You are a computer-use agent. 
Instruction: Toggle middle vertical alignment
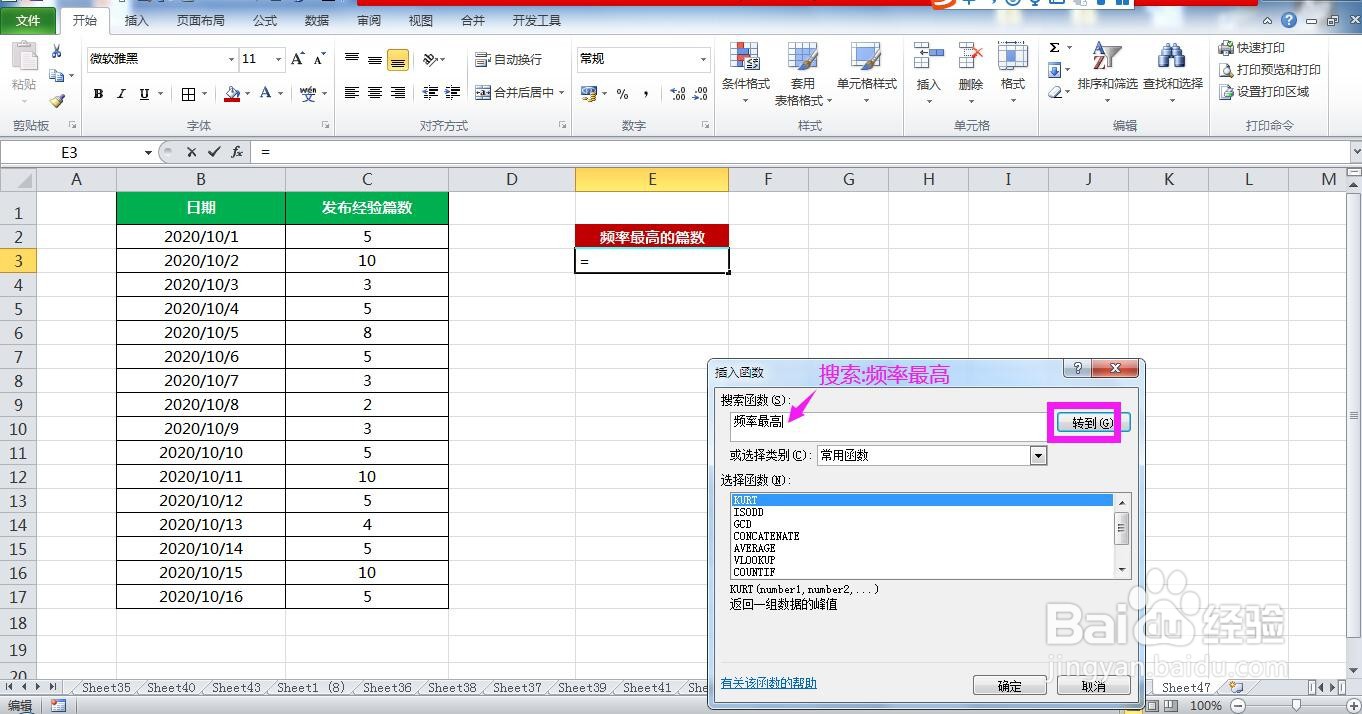375,60
